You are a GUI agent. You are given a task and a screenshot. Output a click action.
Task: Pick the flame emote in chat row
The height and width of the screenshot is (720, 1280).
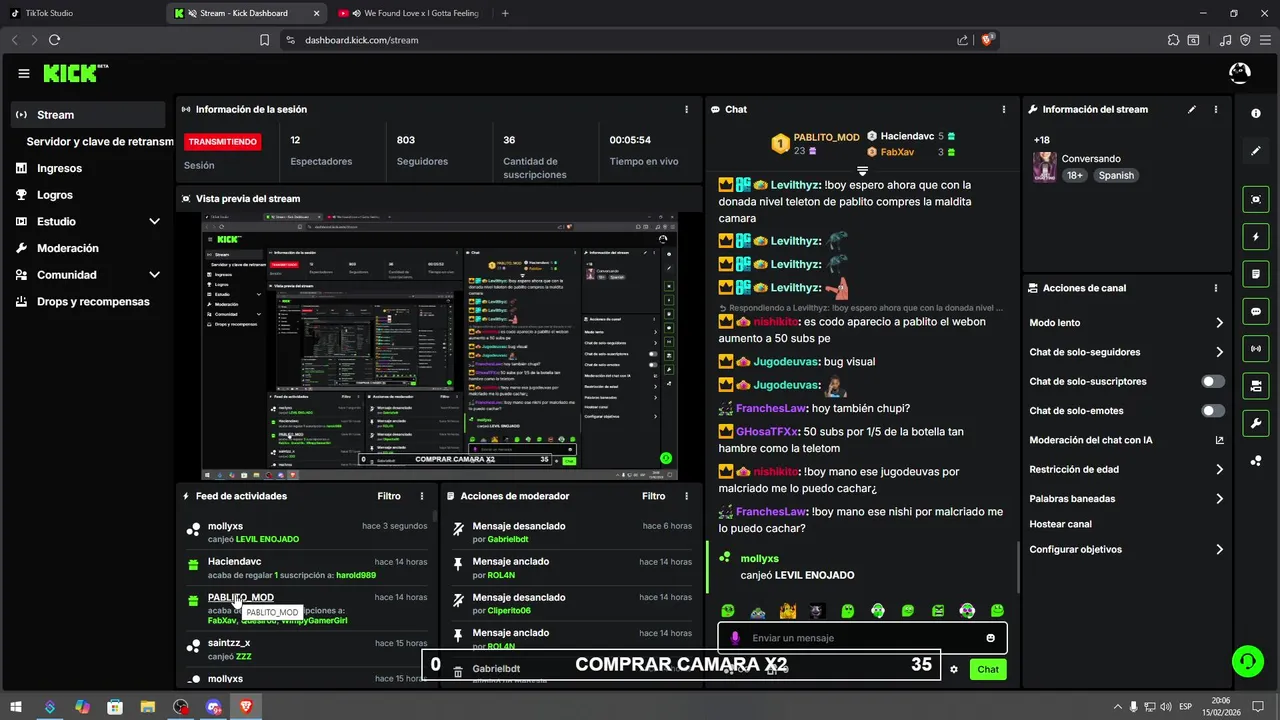pos(788,611)
